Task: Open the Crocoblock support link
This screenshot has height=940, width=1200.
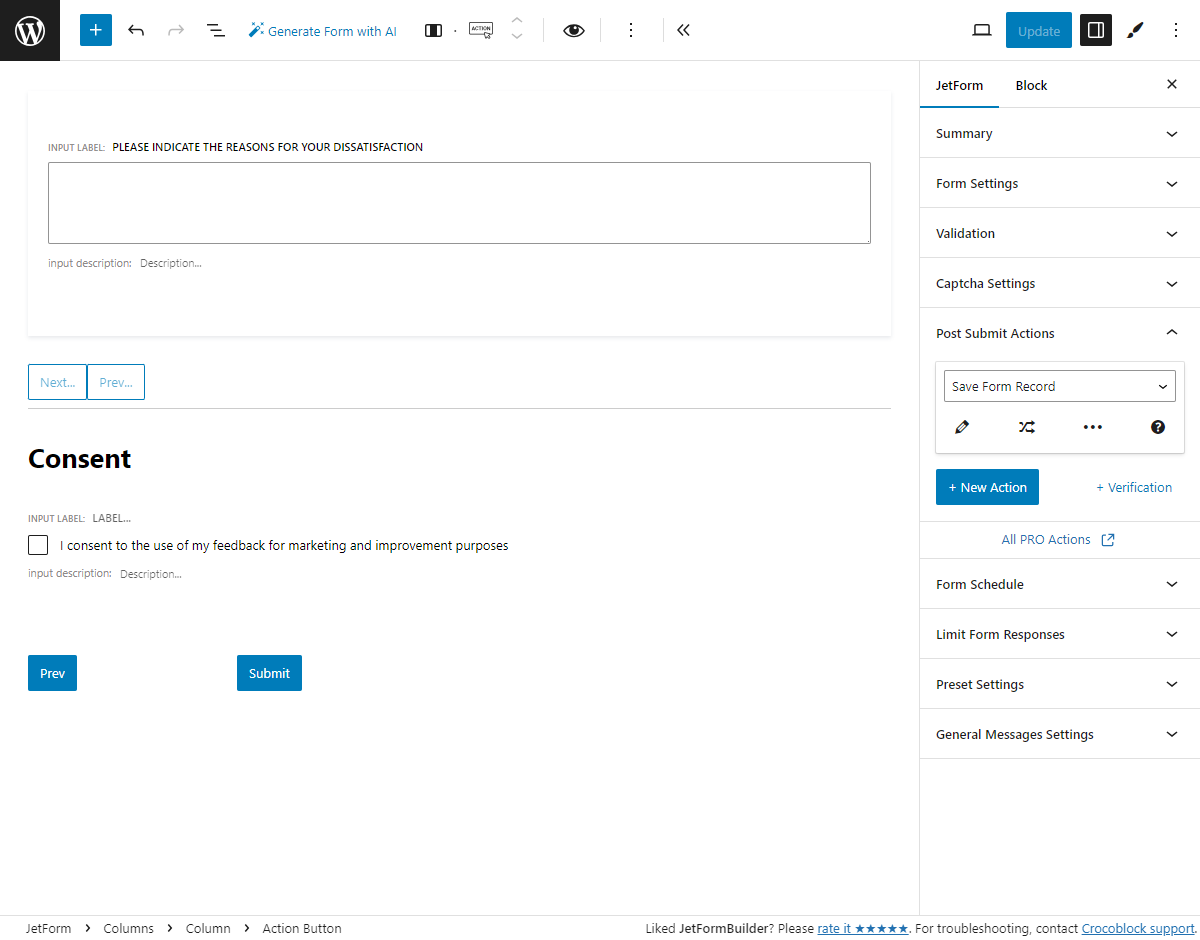Action: pos(1137,928)
